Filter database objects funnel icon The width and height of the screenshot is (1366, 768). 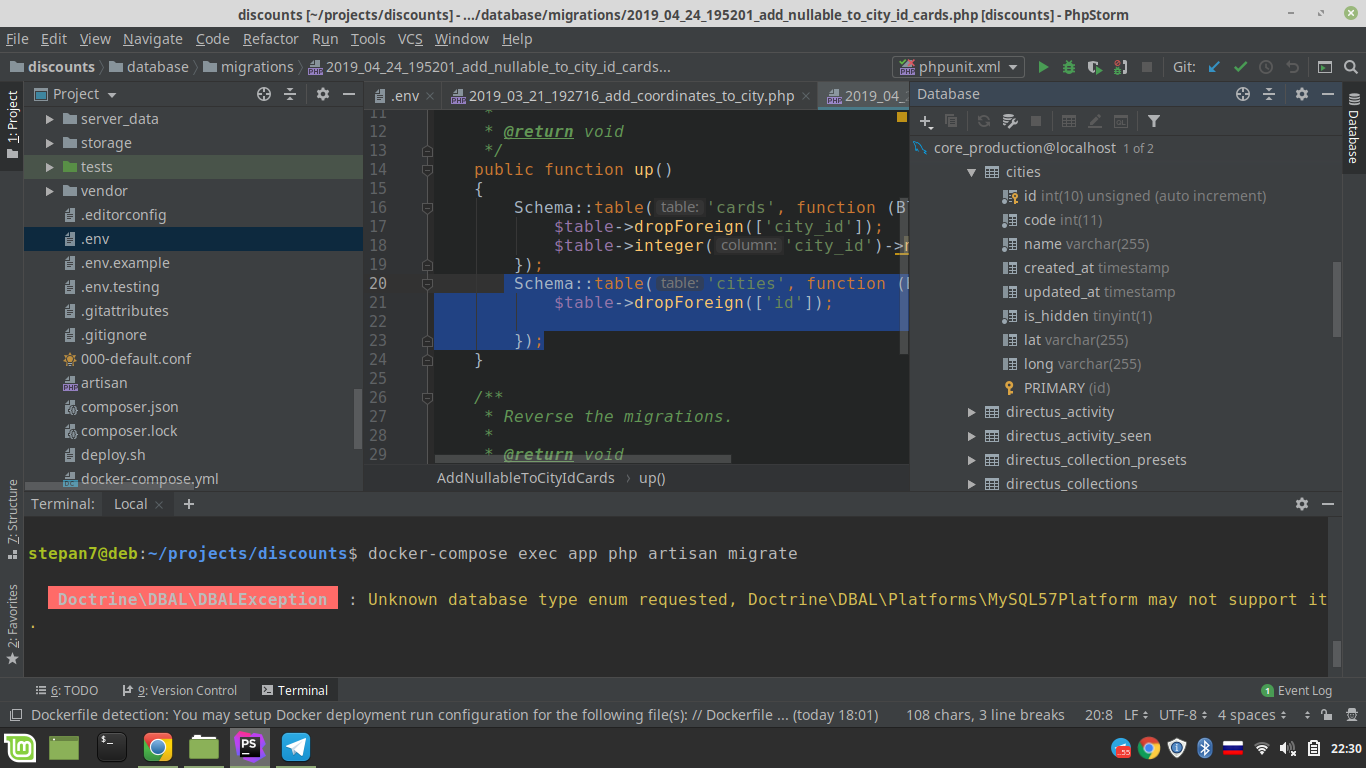pyautogui.click(x=1154, y=121)
